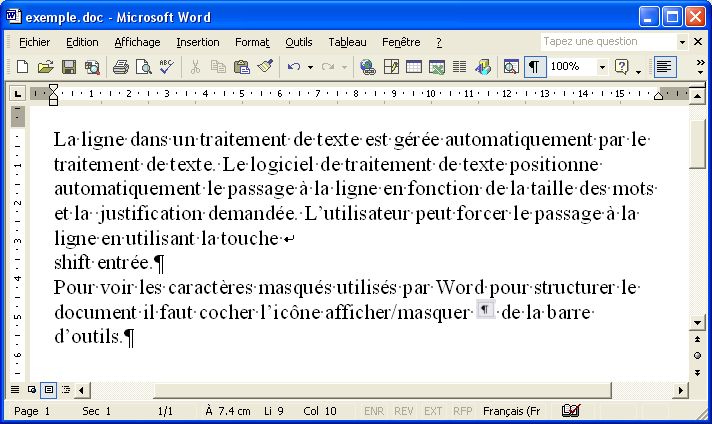The width and height of the screenshot is (712, 424).
Task: Open the Fenêtre menu
Action: (x=401, y=42)
